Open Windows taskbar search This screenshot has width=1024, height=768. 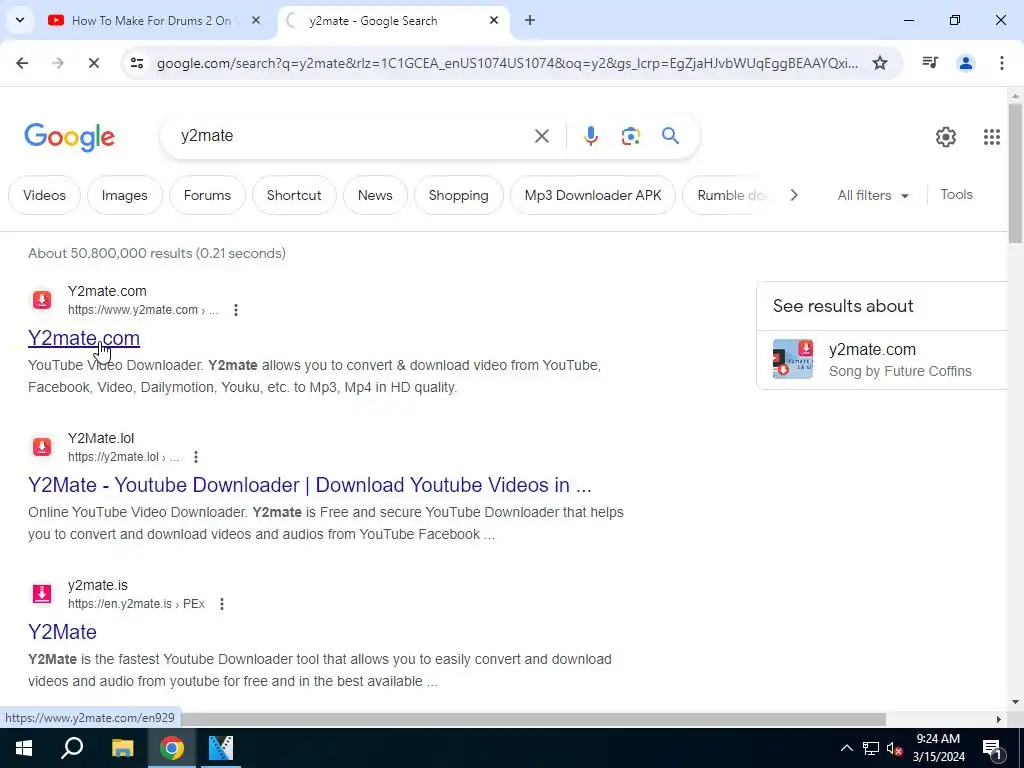(x=72, y=748)
